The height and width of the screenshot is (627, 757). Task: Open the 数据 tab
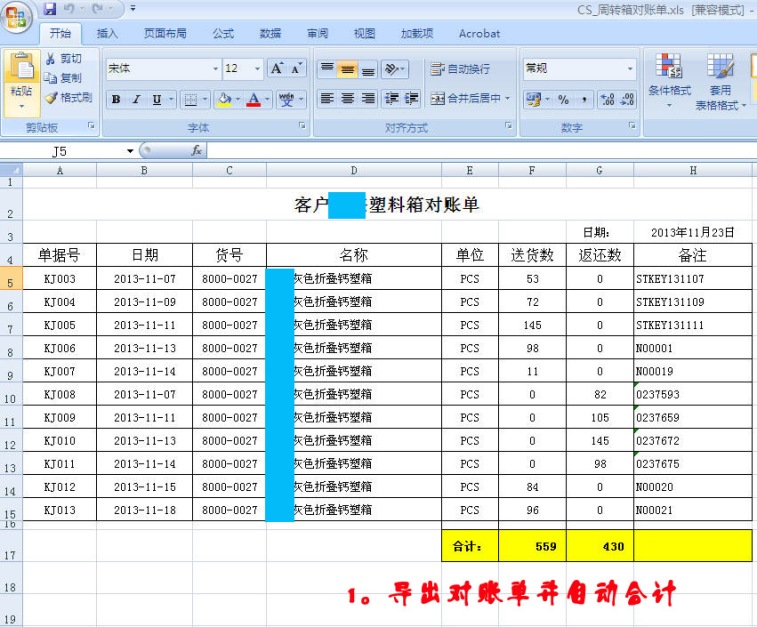pos(270,33)
